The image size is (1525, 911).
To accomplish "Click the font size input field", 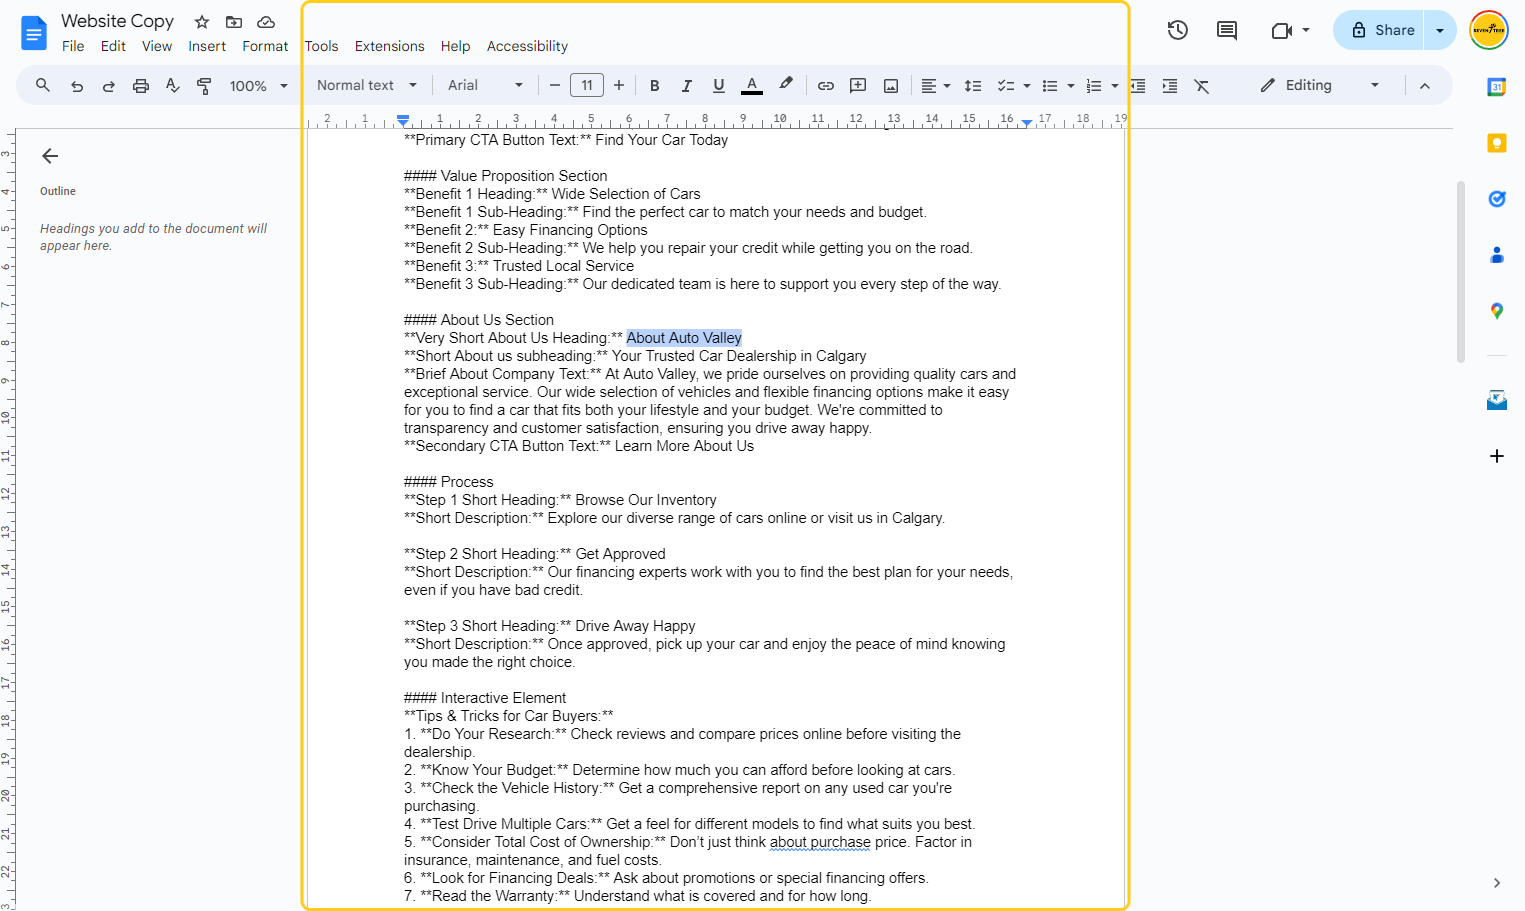I will (587, 86).
